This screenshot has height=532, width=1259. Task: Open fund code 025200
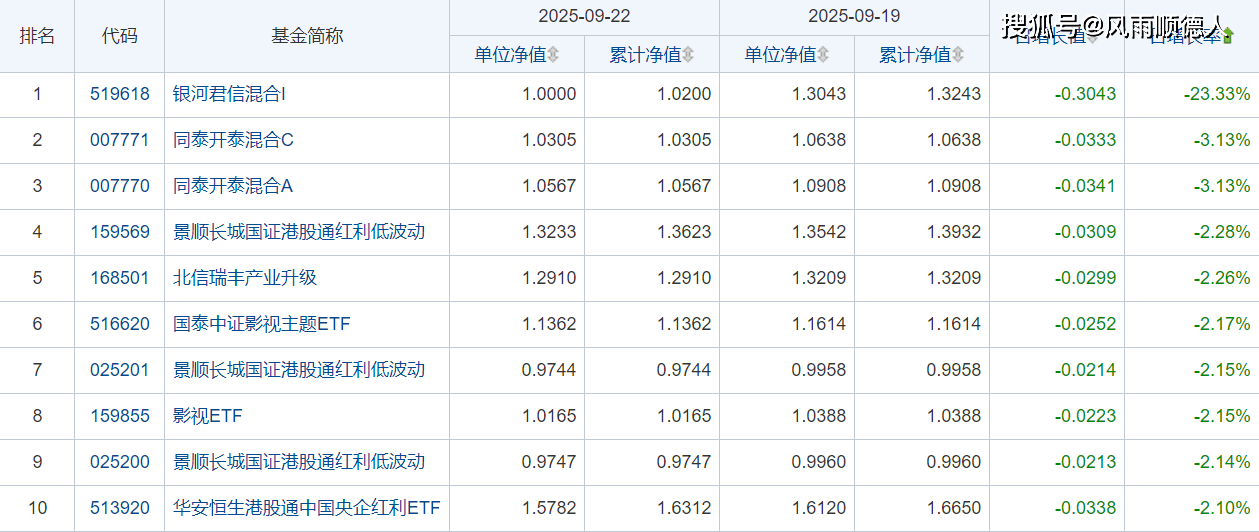119,462
